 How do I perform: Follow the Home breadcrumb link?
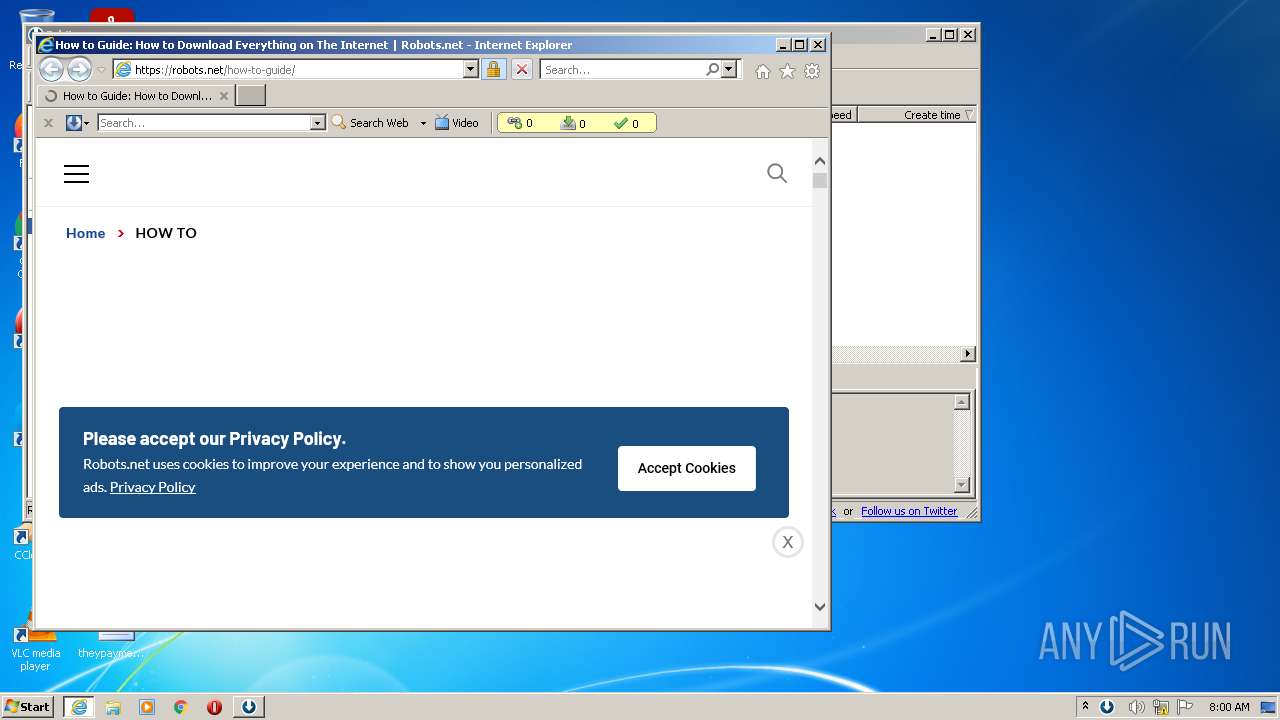[85, 233]
